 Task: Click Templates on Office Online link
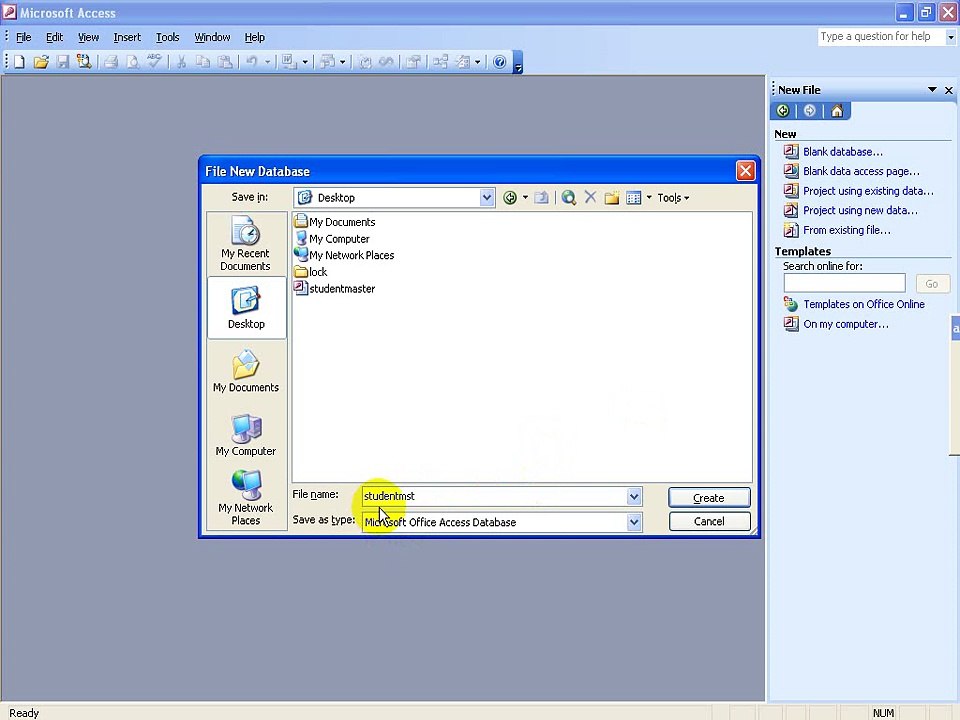point(864,304)
